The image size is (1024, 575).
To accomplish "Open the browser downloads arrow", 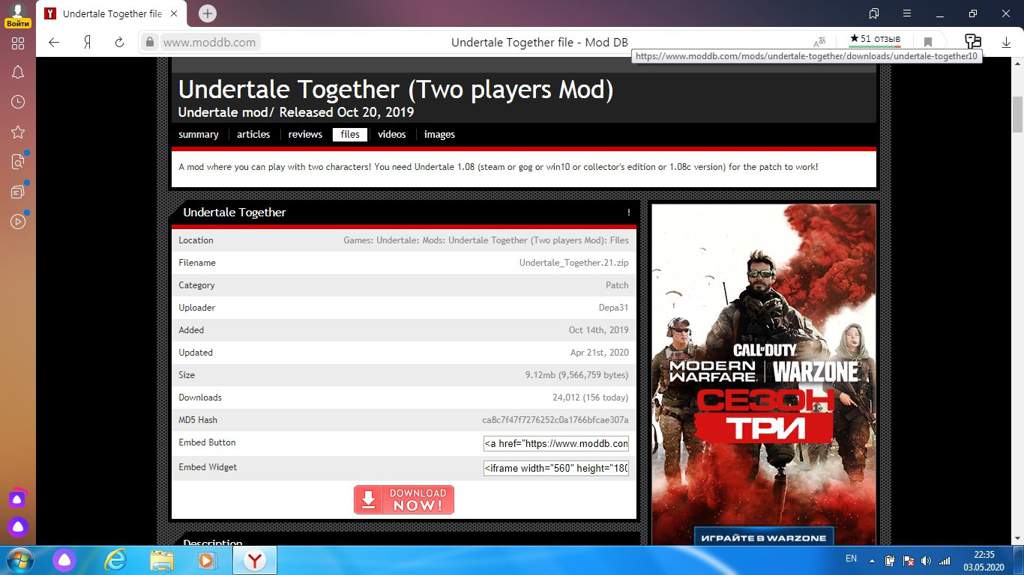I will tap(1006, 42).
